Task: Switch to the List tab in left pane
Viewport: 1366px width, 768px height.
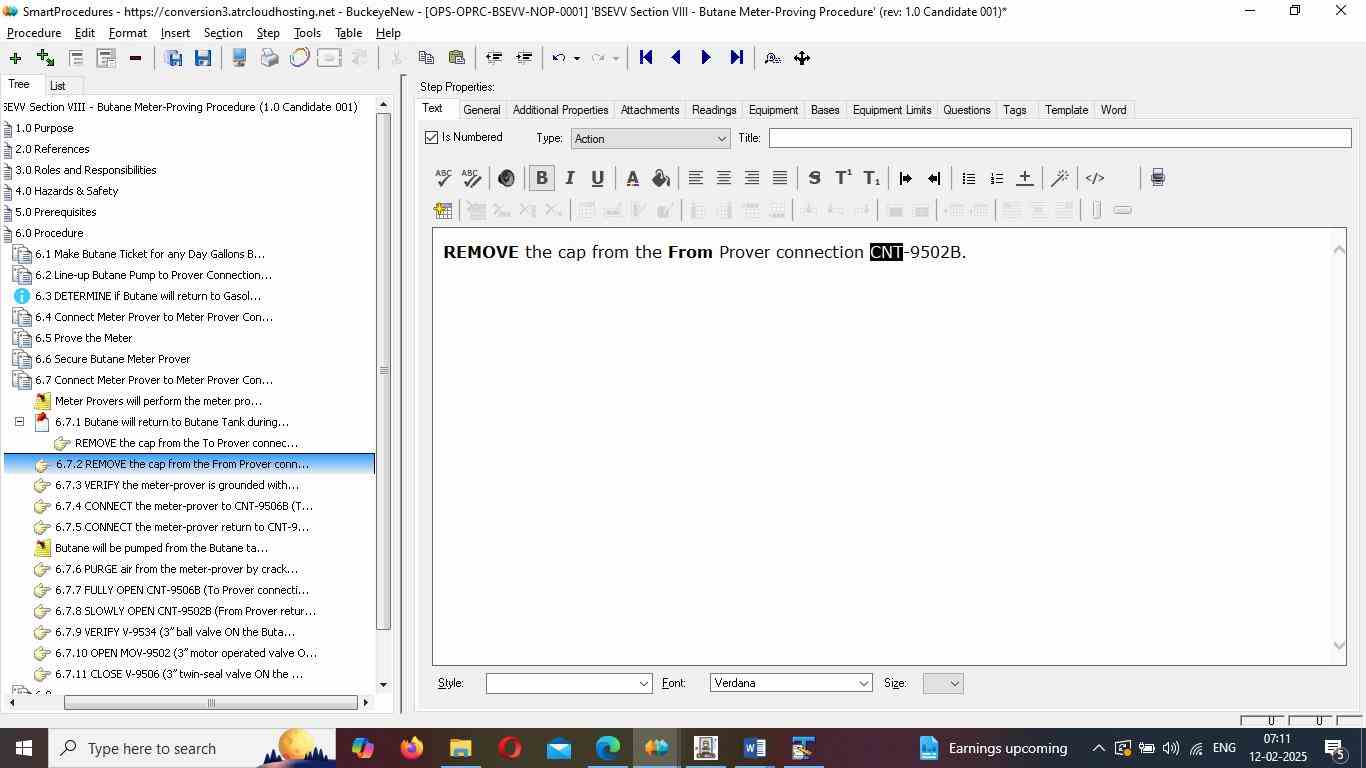Action: [57, 86]
